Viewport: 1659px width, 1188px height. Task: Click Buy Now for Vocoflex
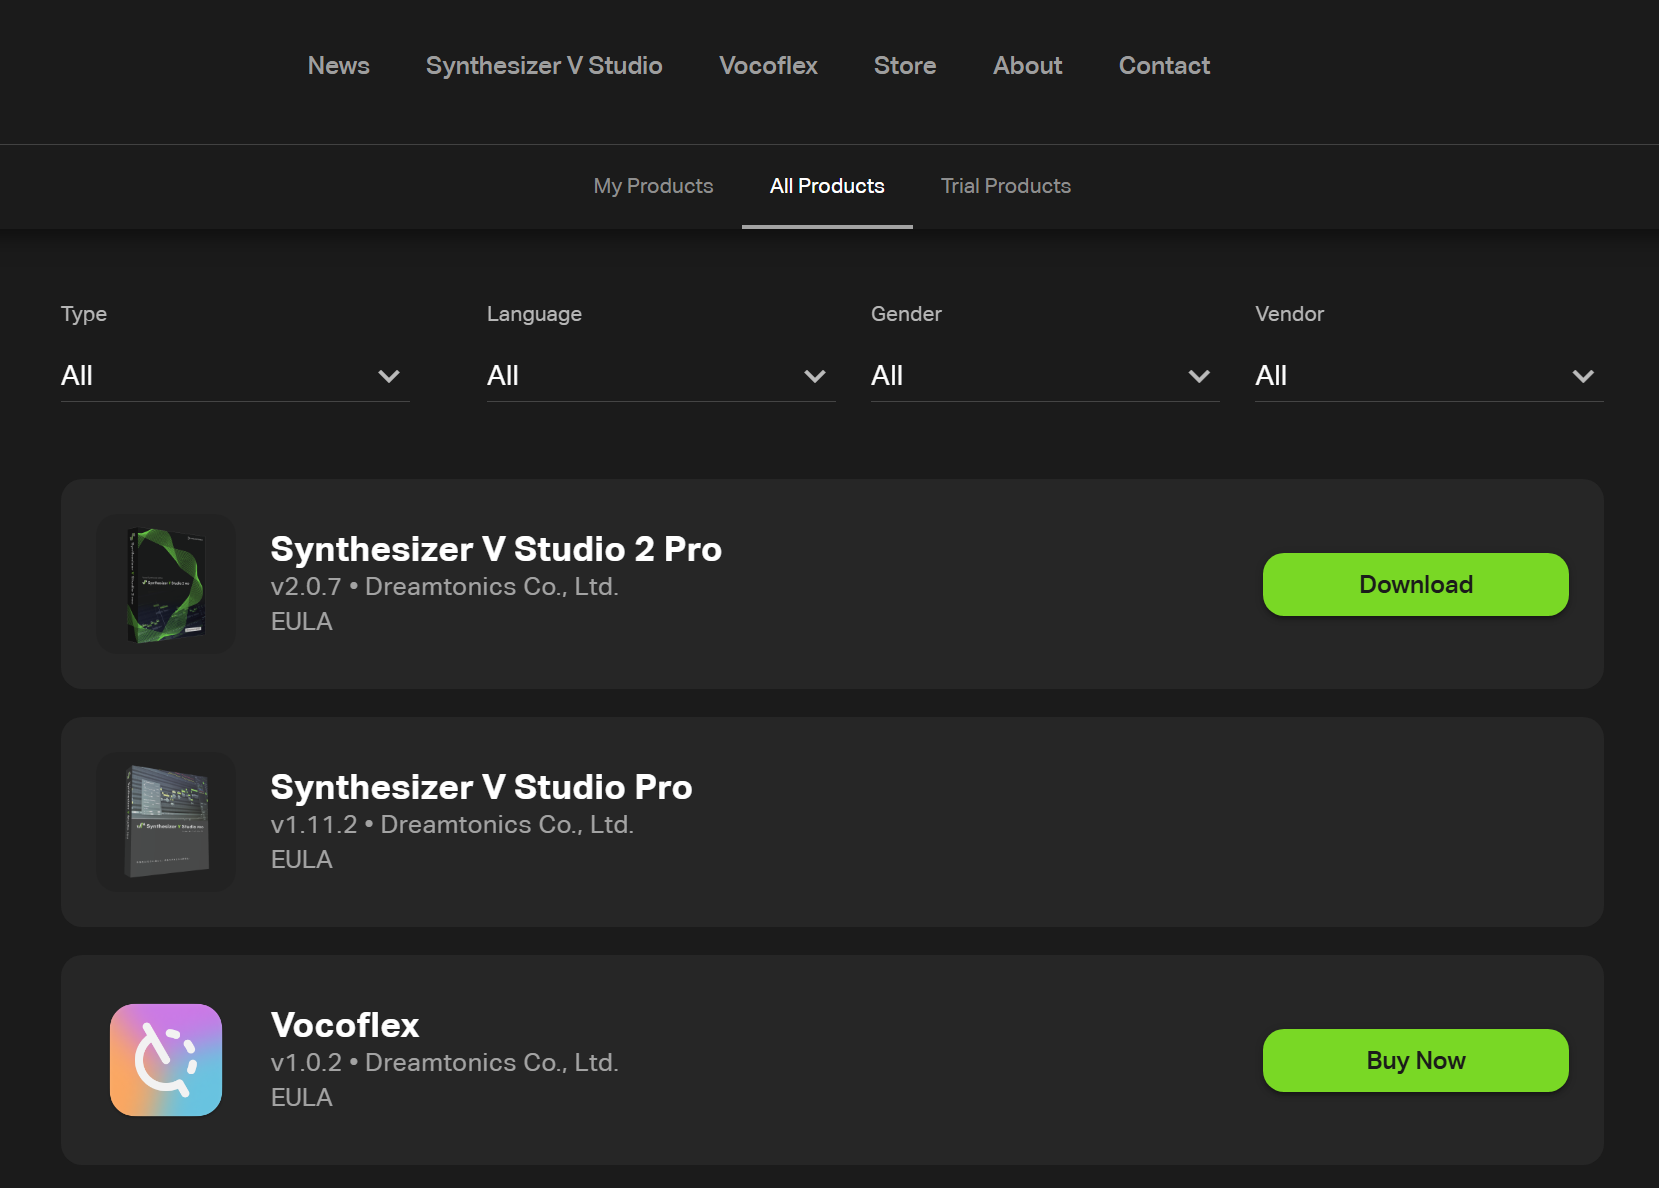pyautogui.click(x=1416, y=1061)
